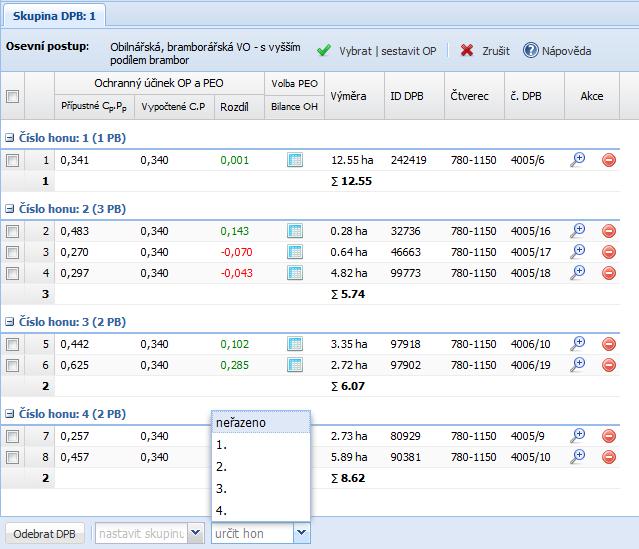Open the PEO table icon for ID 97902
This screenshot has height=549, width=639.
pos(295,365)
